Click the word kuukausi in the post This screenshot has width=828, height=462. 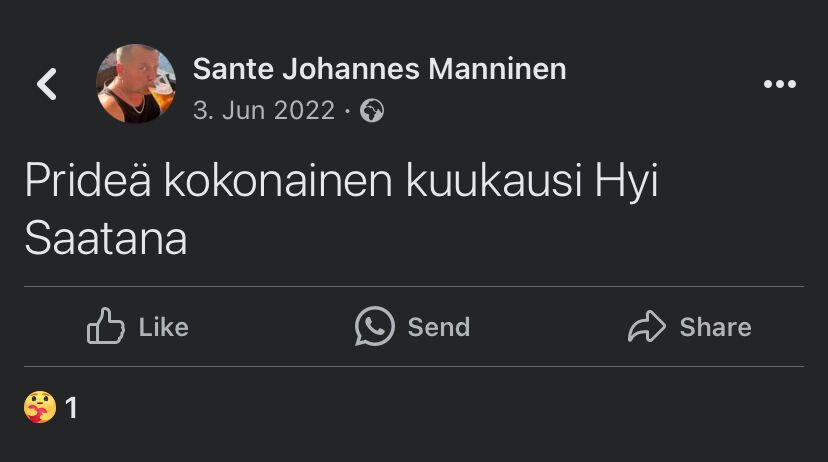tap(481, 185)
